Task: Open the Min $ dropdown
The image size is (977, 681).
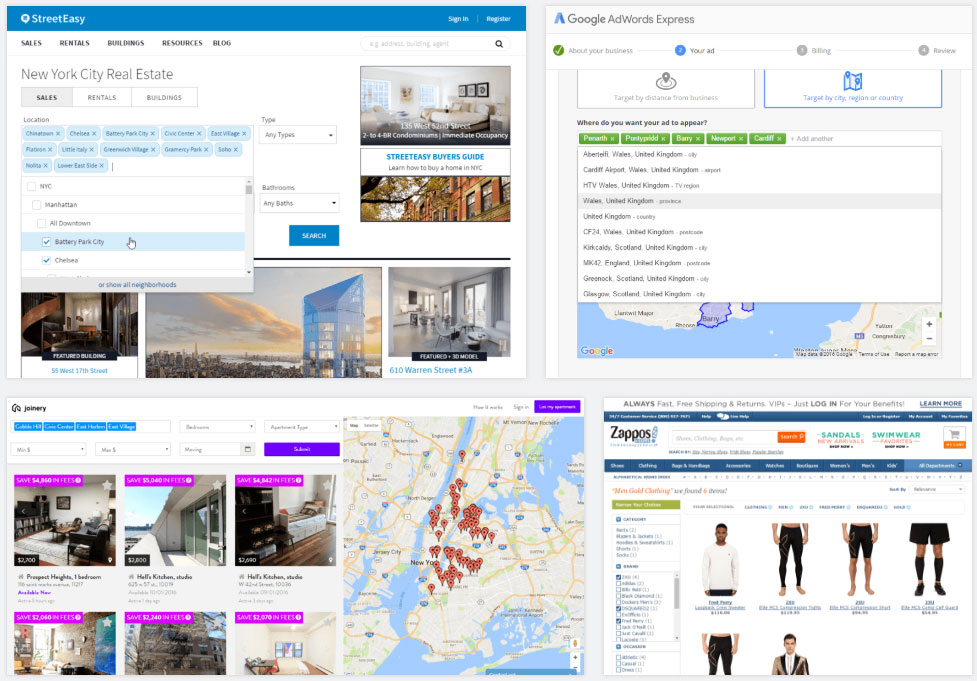Action: 48,449
